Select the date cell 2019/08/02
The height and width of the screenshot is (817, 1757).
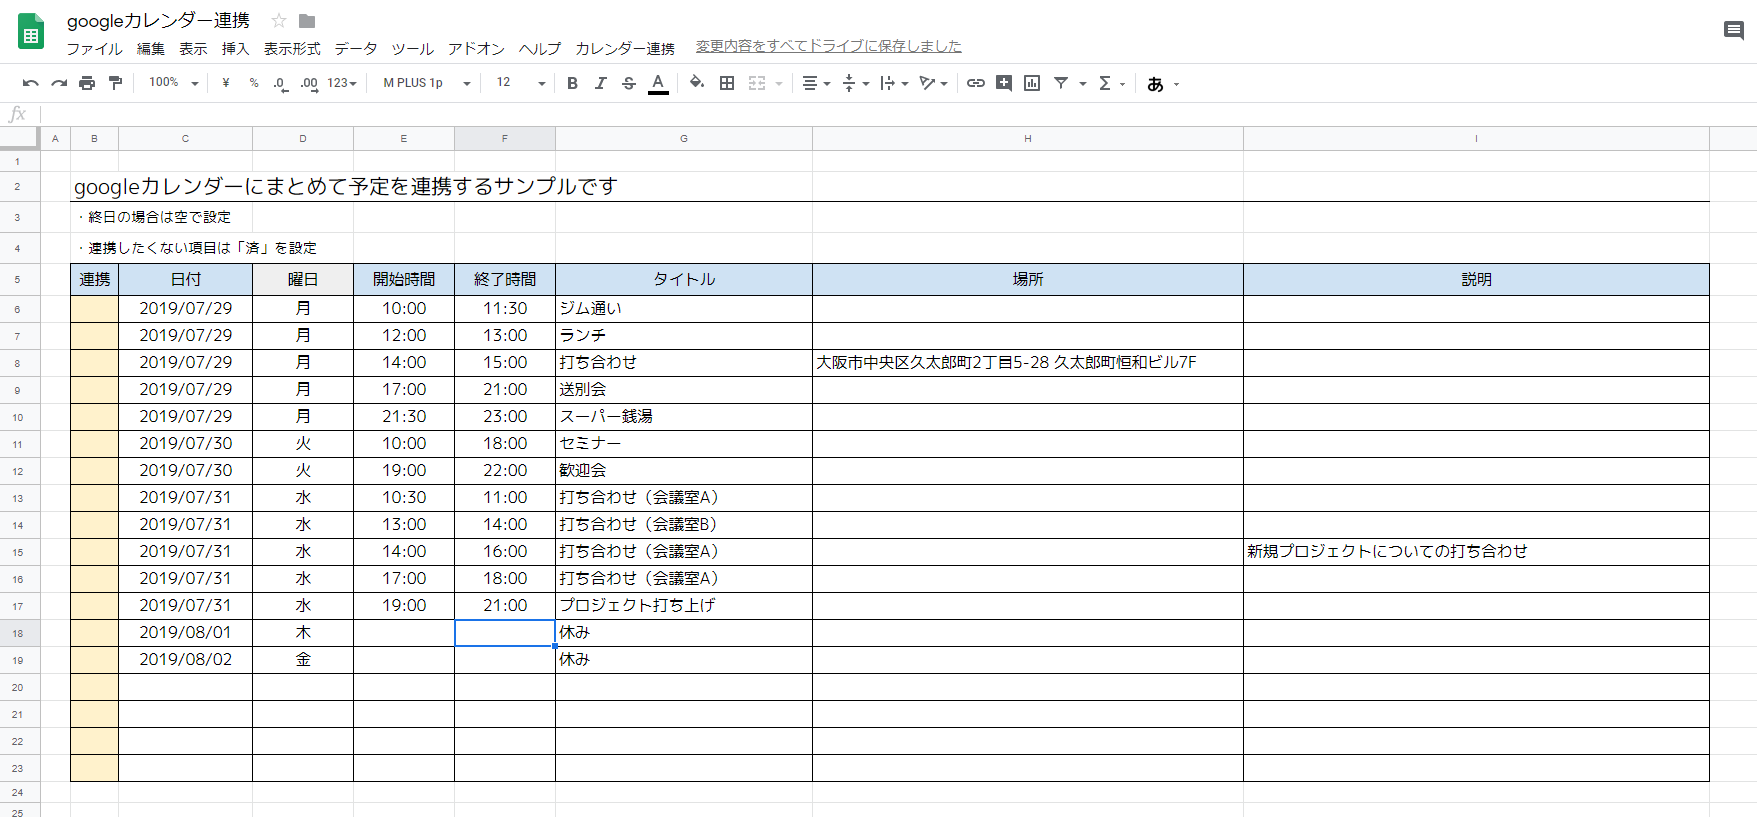point(185,659)
